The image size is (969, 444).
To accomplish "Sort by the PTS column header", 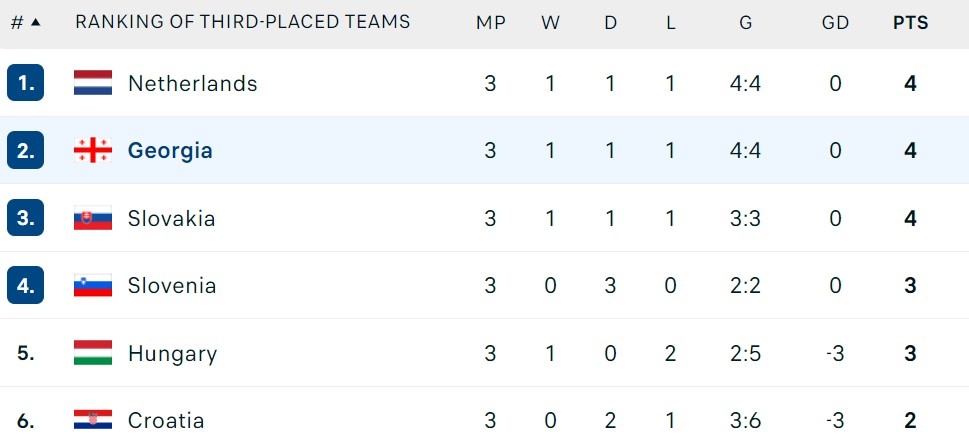I will click(910, 23).
